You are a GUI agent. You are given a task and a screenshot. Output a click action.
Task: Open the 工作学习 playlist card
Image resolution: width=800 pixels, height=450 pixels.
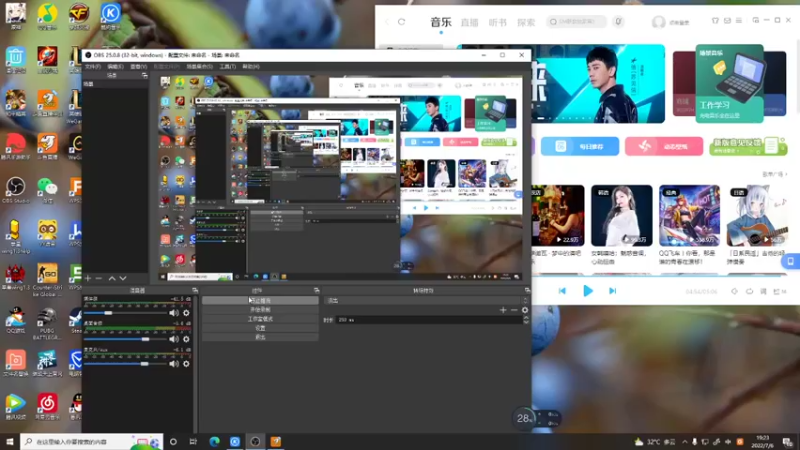[730, 83]
